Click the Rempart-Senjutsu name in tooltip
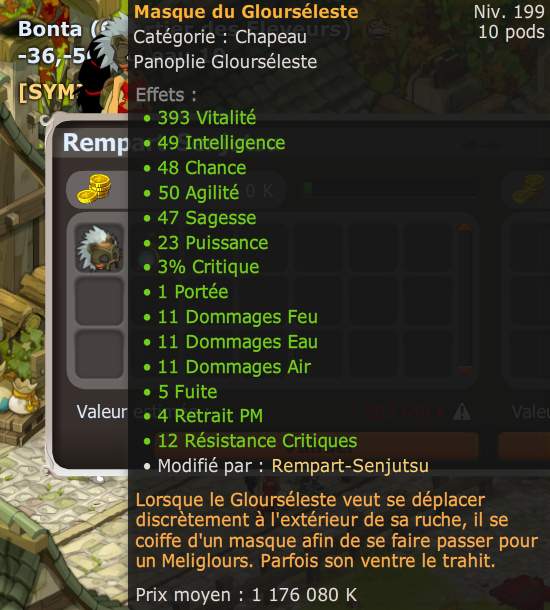This screenshot has width=550, height=610. tap(350, 466)
